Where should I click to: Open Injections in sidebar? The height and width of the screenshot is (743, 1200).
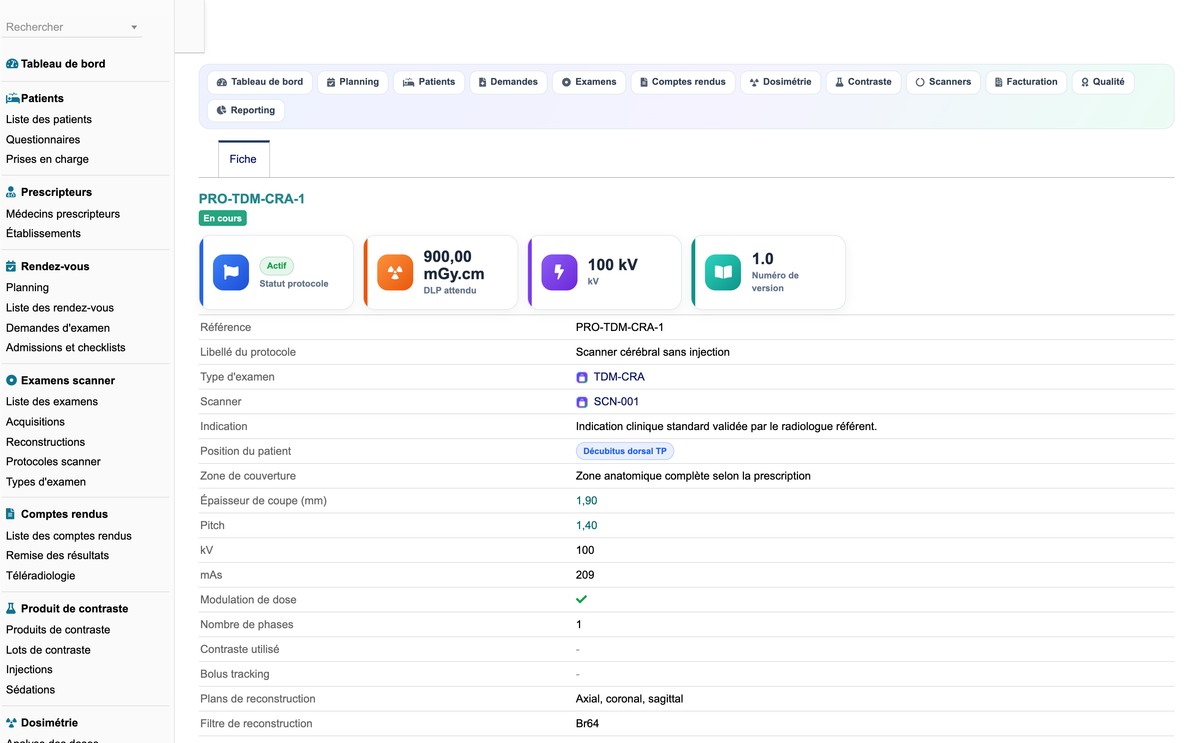point(29,670)
